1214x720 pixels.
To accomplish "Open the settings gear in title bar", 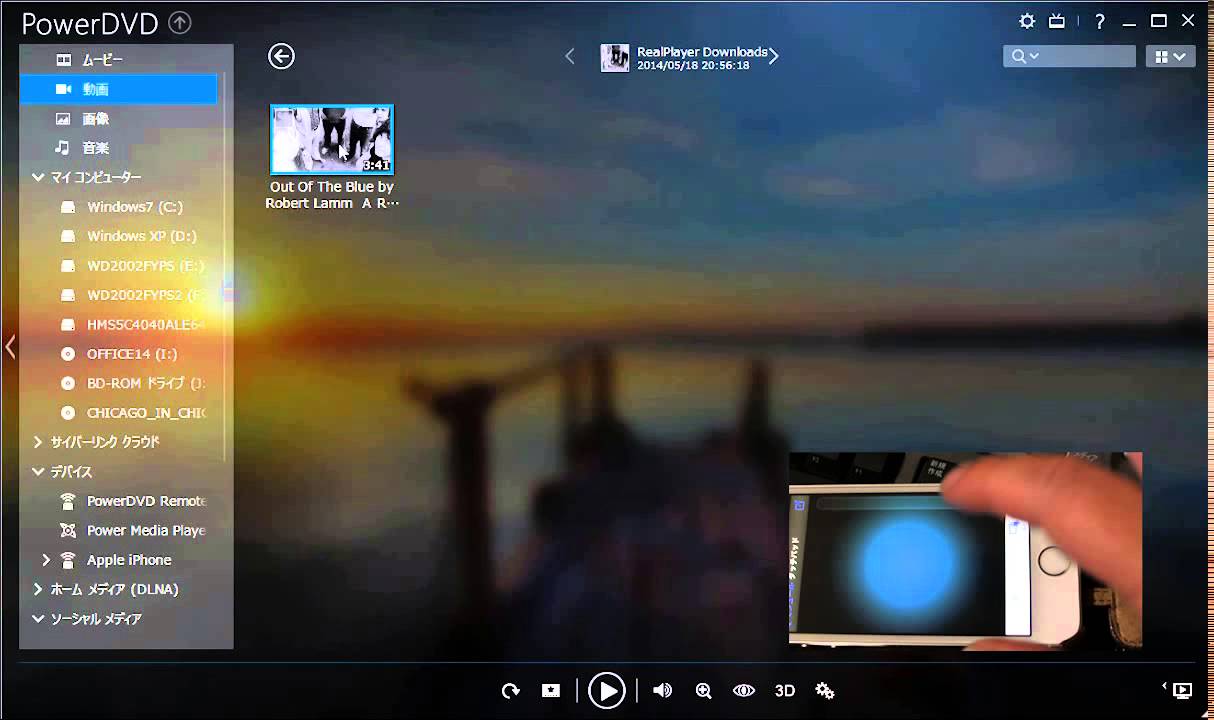I will click(1027, 21).
